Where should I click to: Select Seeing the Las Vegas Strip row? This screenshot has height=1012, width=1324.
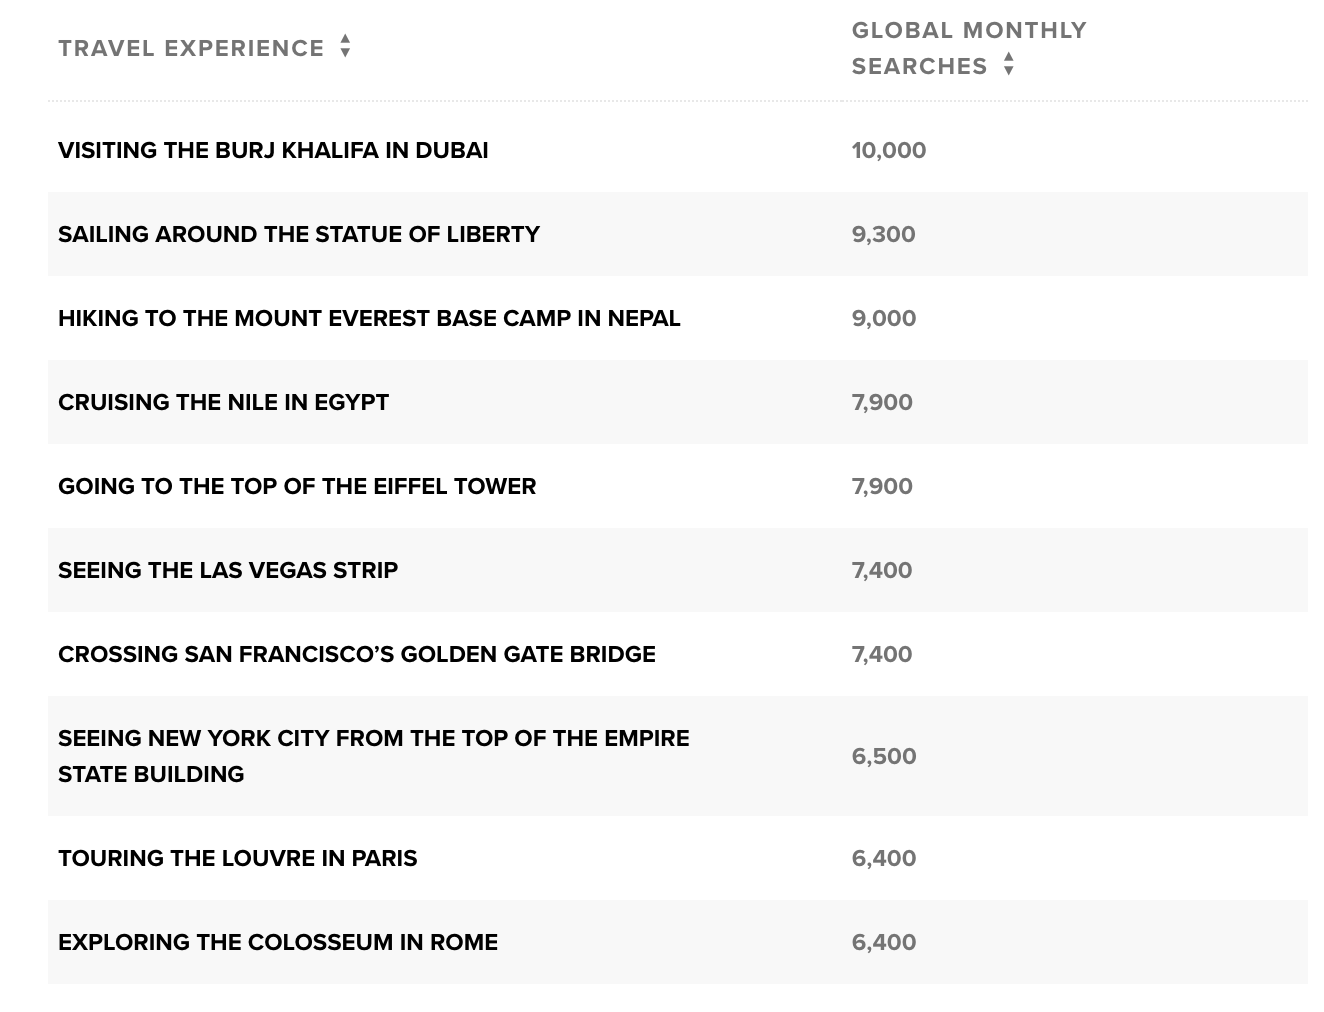(x=677, y=570)
